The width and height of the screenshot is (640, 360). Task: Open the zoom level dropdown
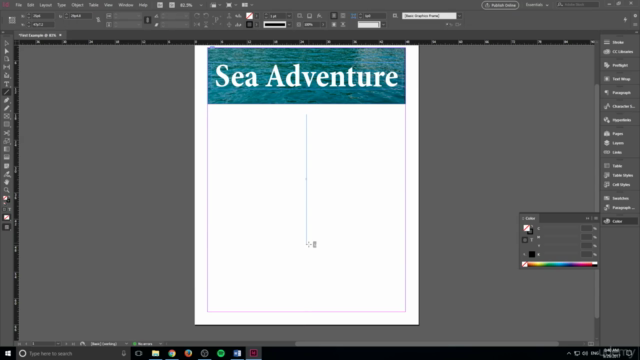(x=201, y=5)
